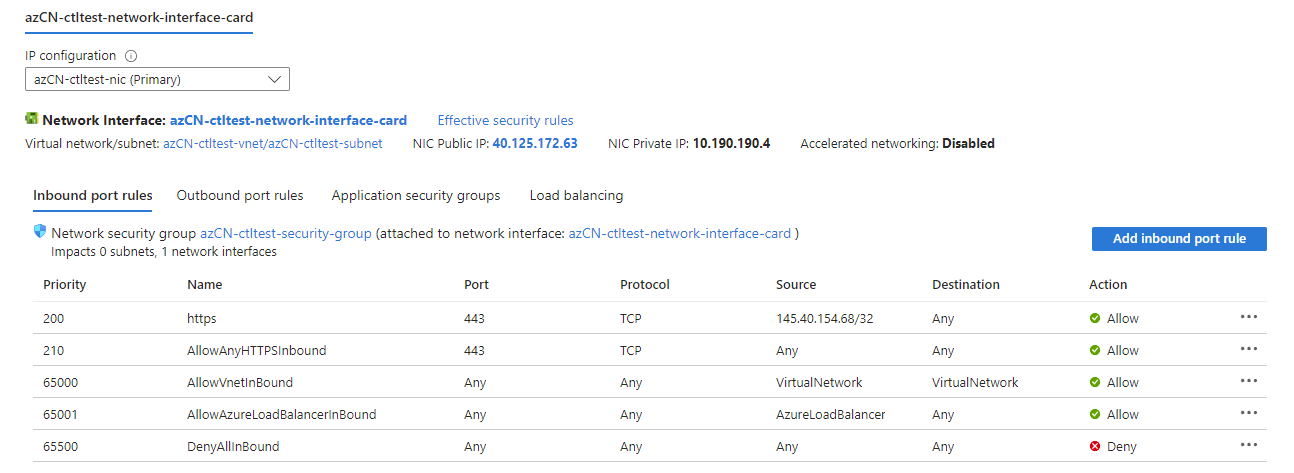Image resolution: width=1294 pixels, height=473 pixels.
Task: Click the azCN-ctltest-network-interface-card top tab
Action: 139,16
